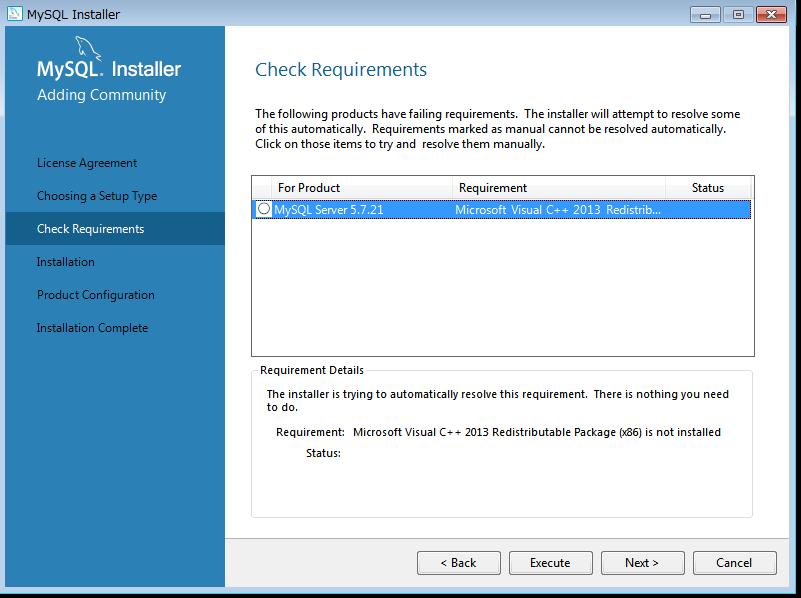
Task: Click the Status: label in Requirement Details
Action: [323, 453]
